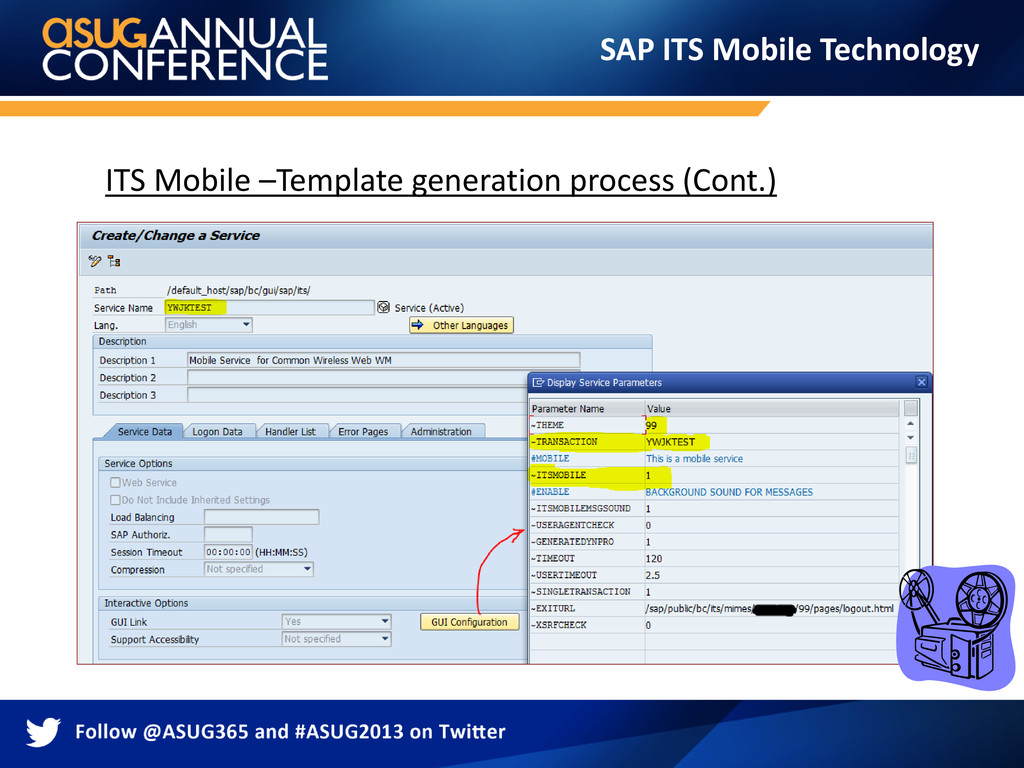Select the ~TIMEOUT value 120
This screenshot has height=768, width=1024.
(x=772, y=558)
